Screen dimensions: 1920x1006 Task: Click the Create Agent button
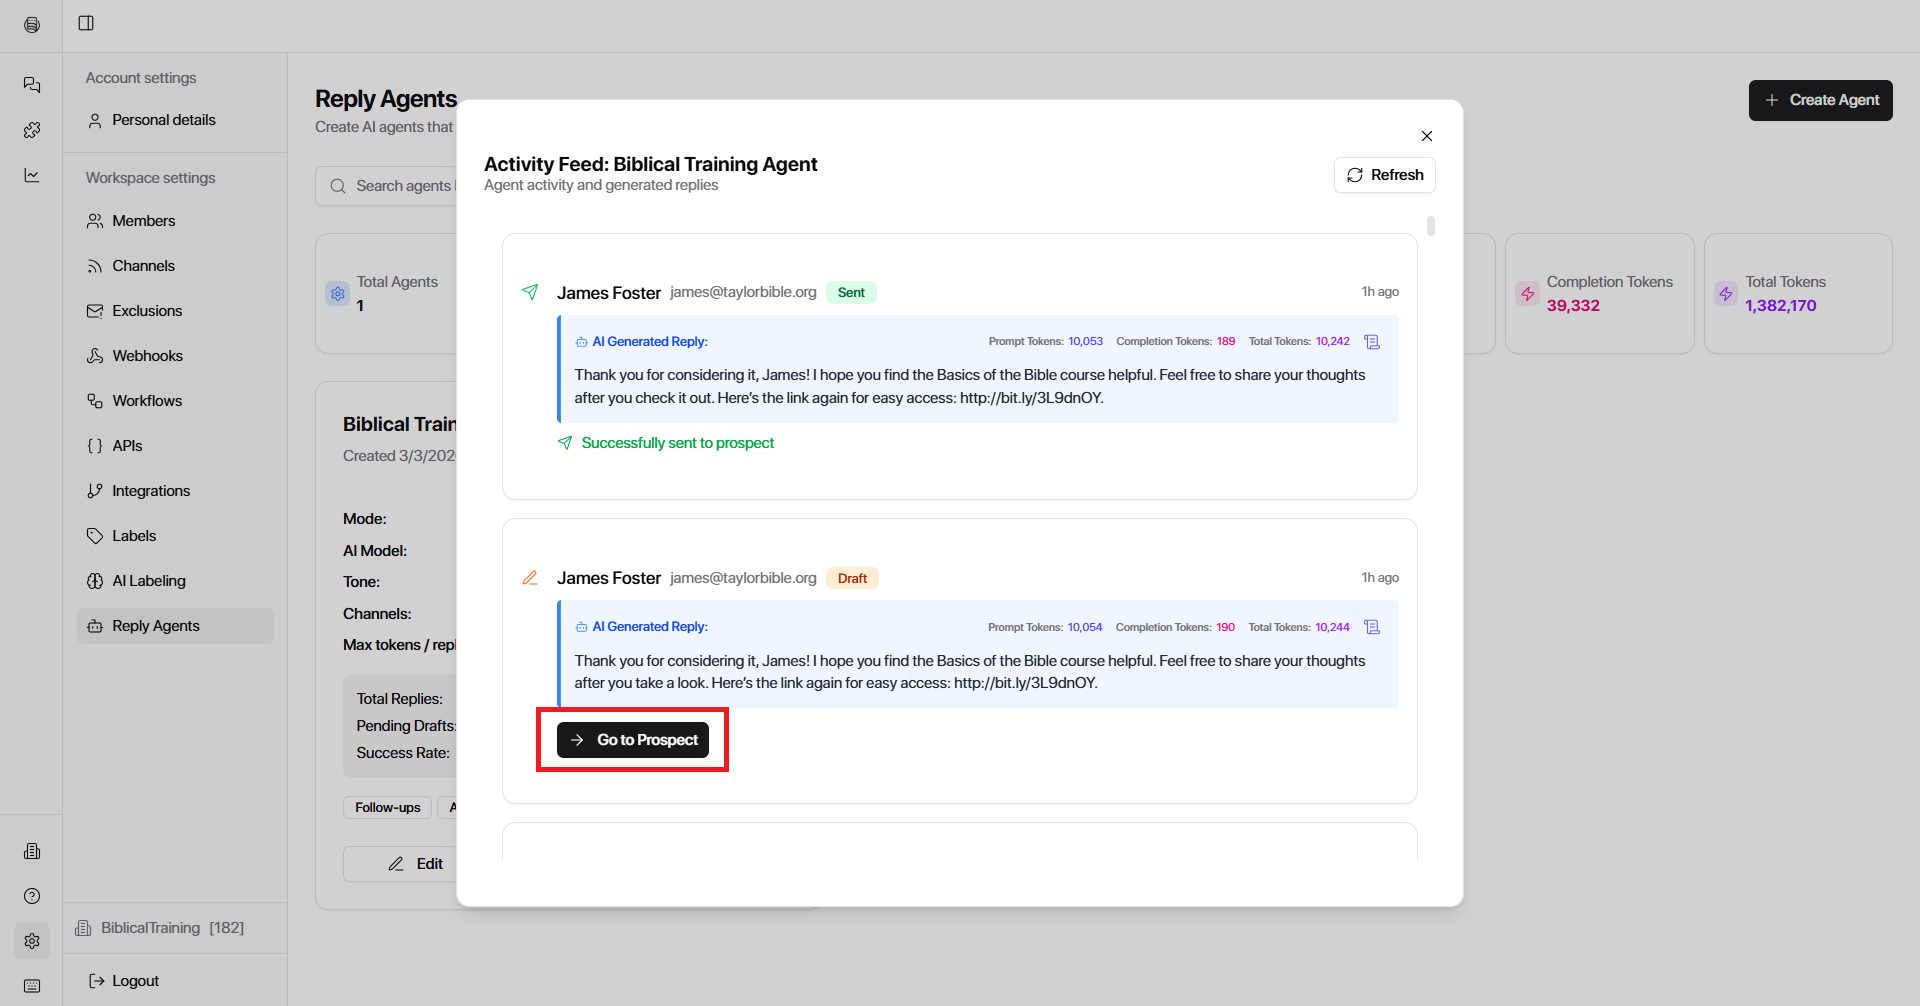1820,100
